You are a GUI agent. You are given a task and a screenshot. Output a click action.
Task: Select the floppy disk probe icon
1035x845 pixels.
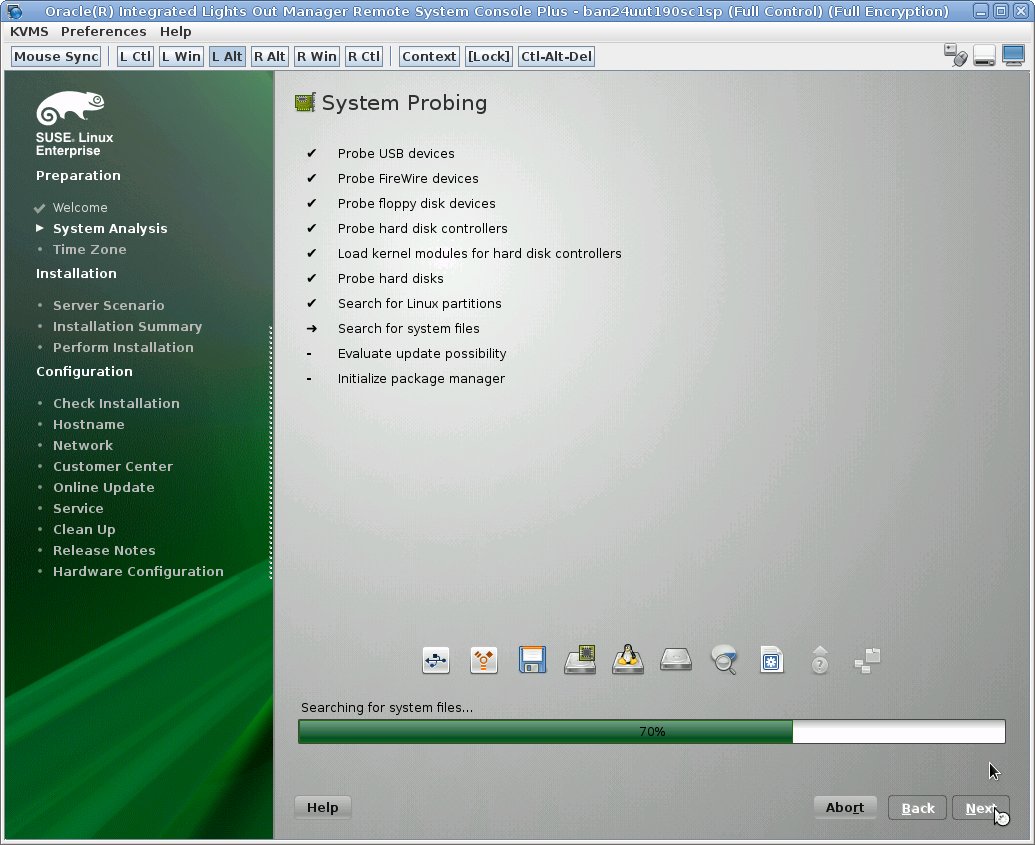click(532, 660)
